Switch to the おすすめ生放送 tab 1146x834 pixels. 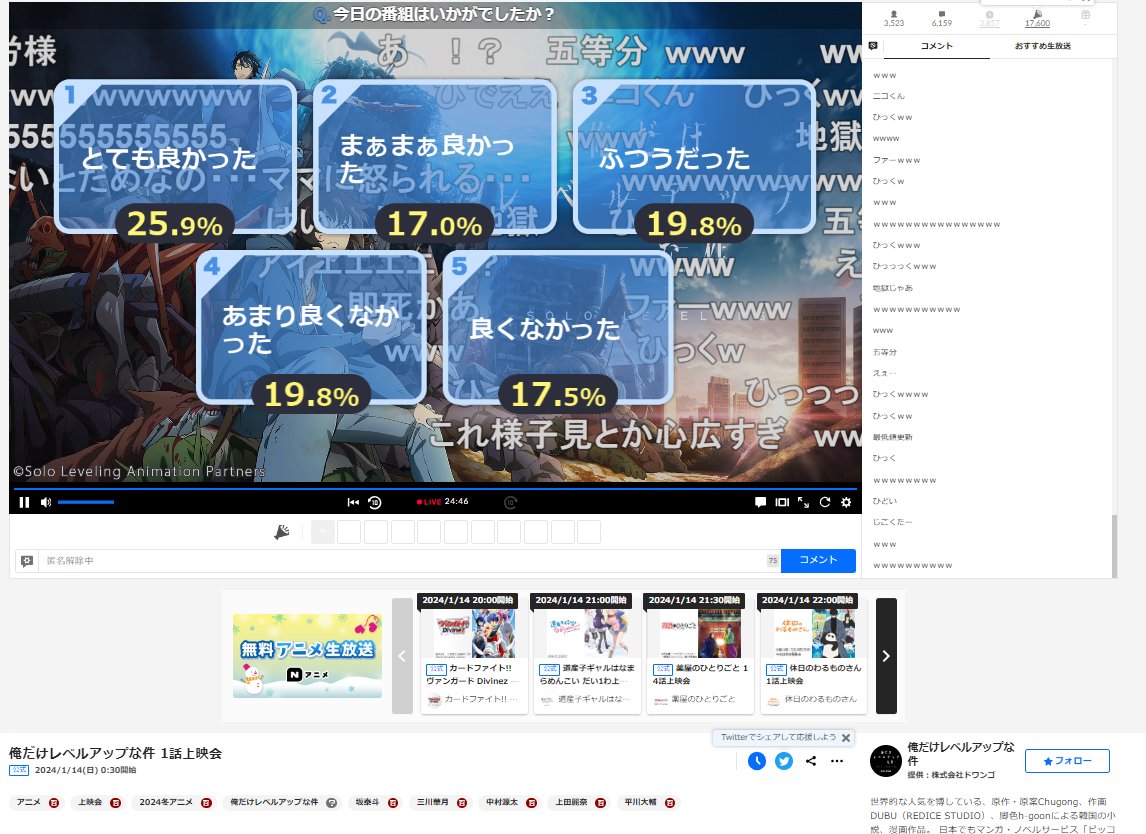click(x=1042, y=46)
